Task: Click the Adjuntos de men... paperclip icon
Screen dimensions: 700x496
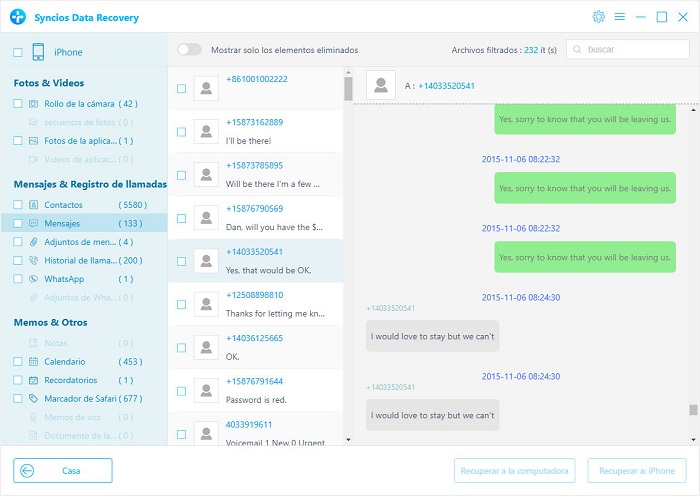Action: click(33, 242)
